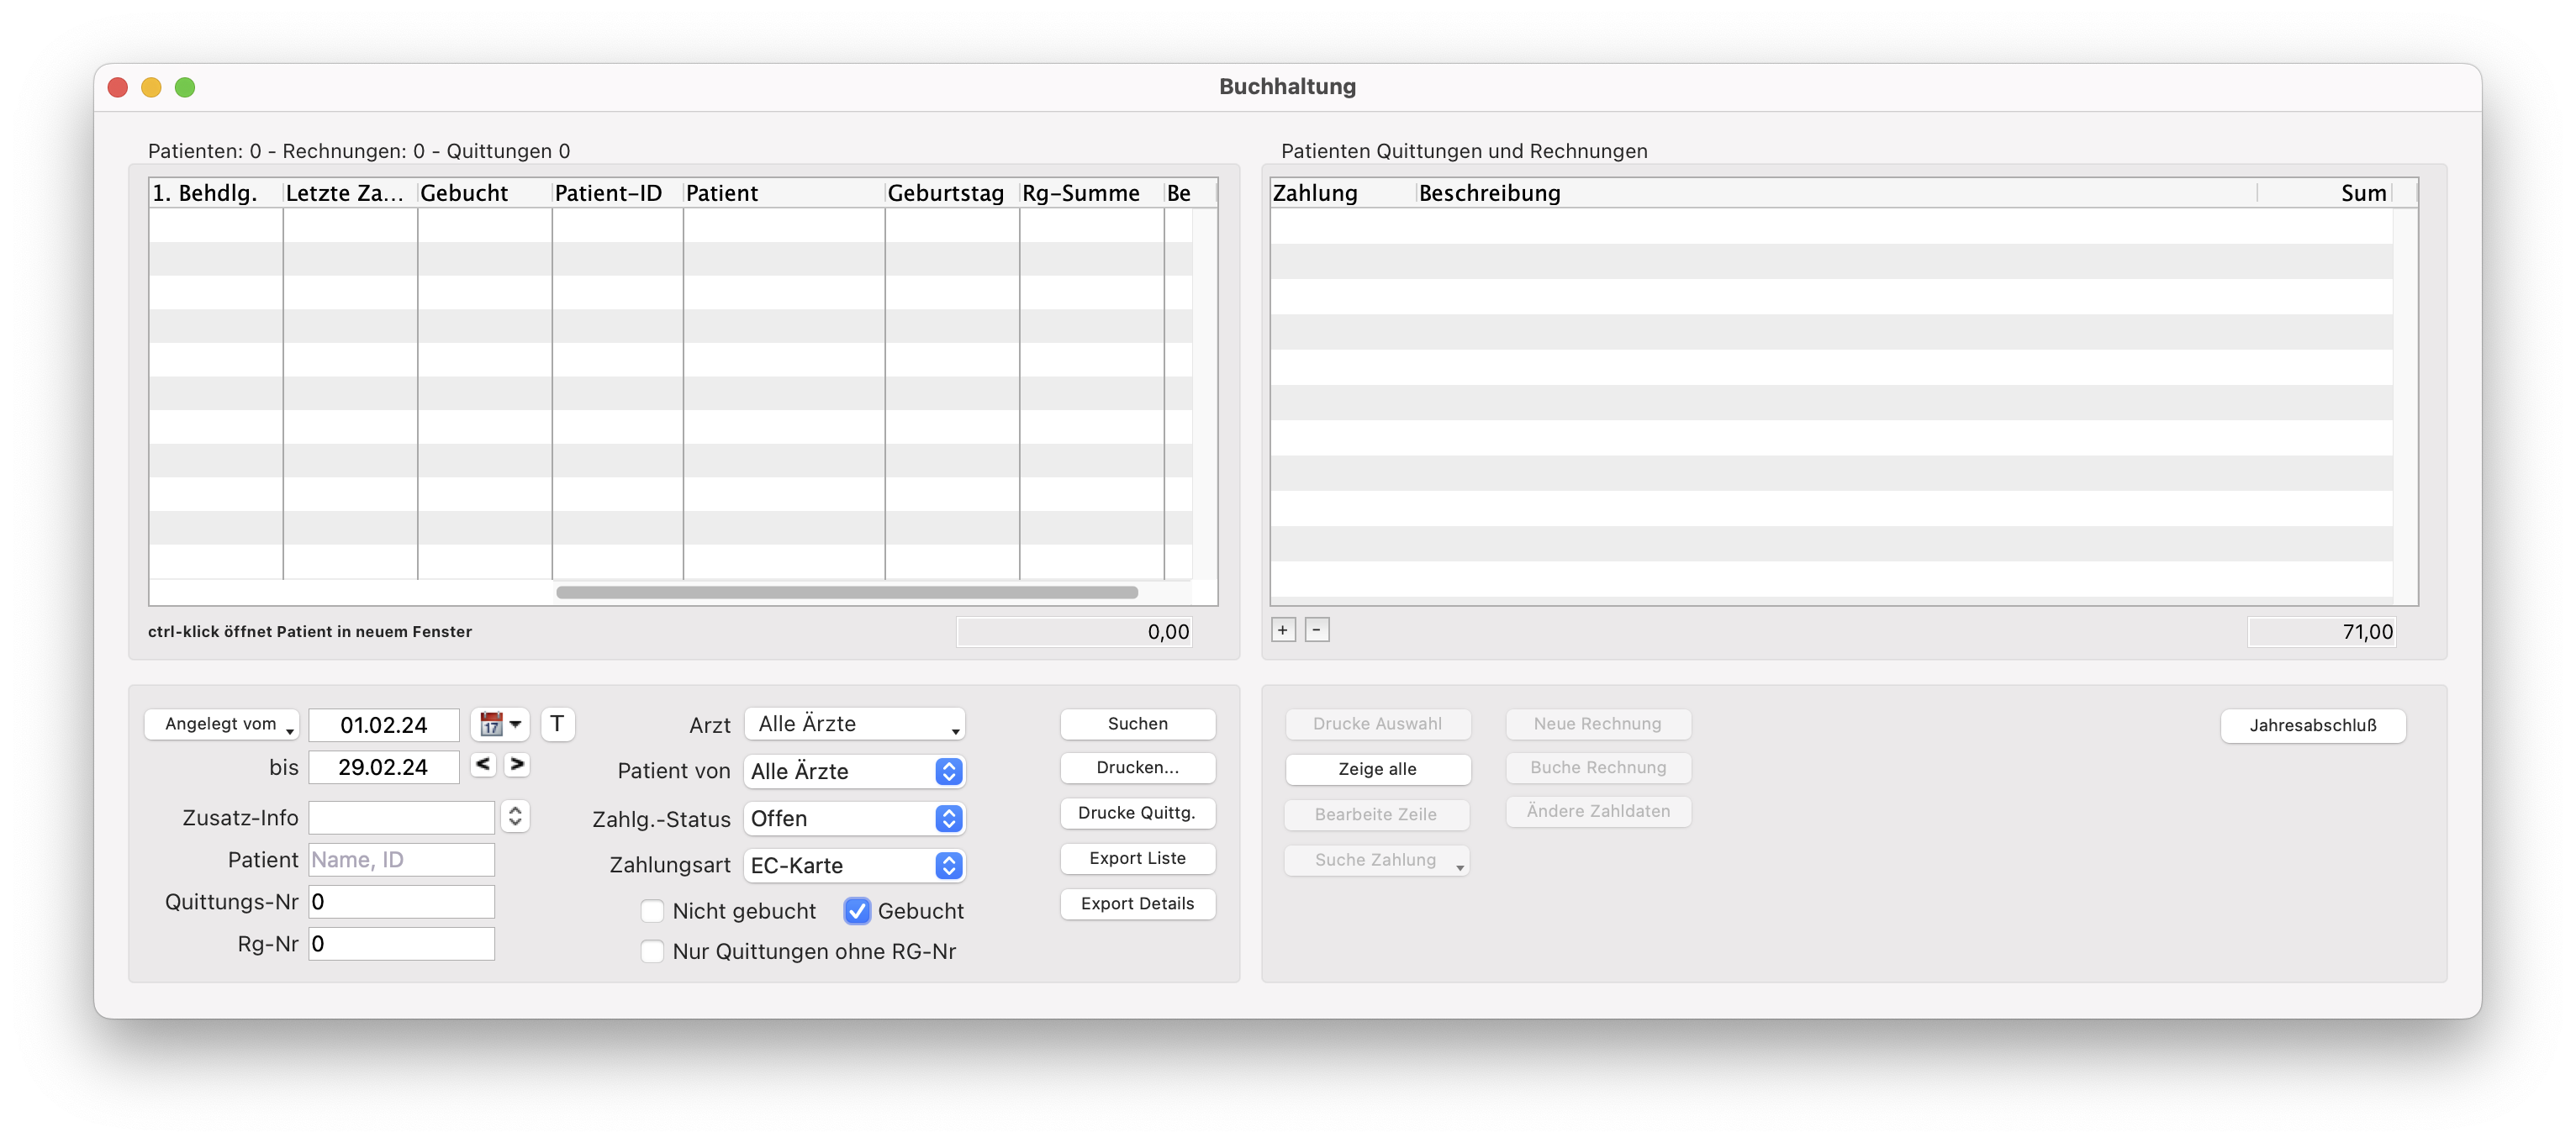The image size is (2576, 1143).
Task: Open the Zahlg.-Status dropdown
Action: 854,818
